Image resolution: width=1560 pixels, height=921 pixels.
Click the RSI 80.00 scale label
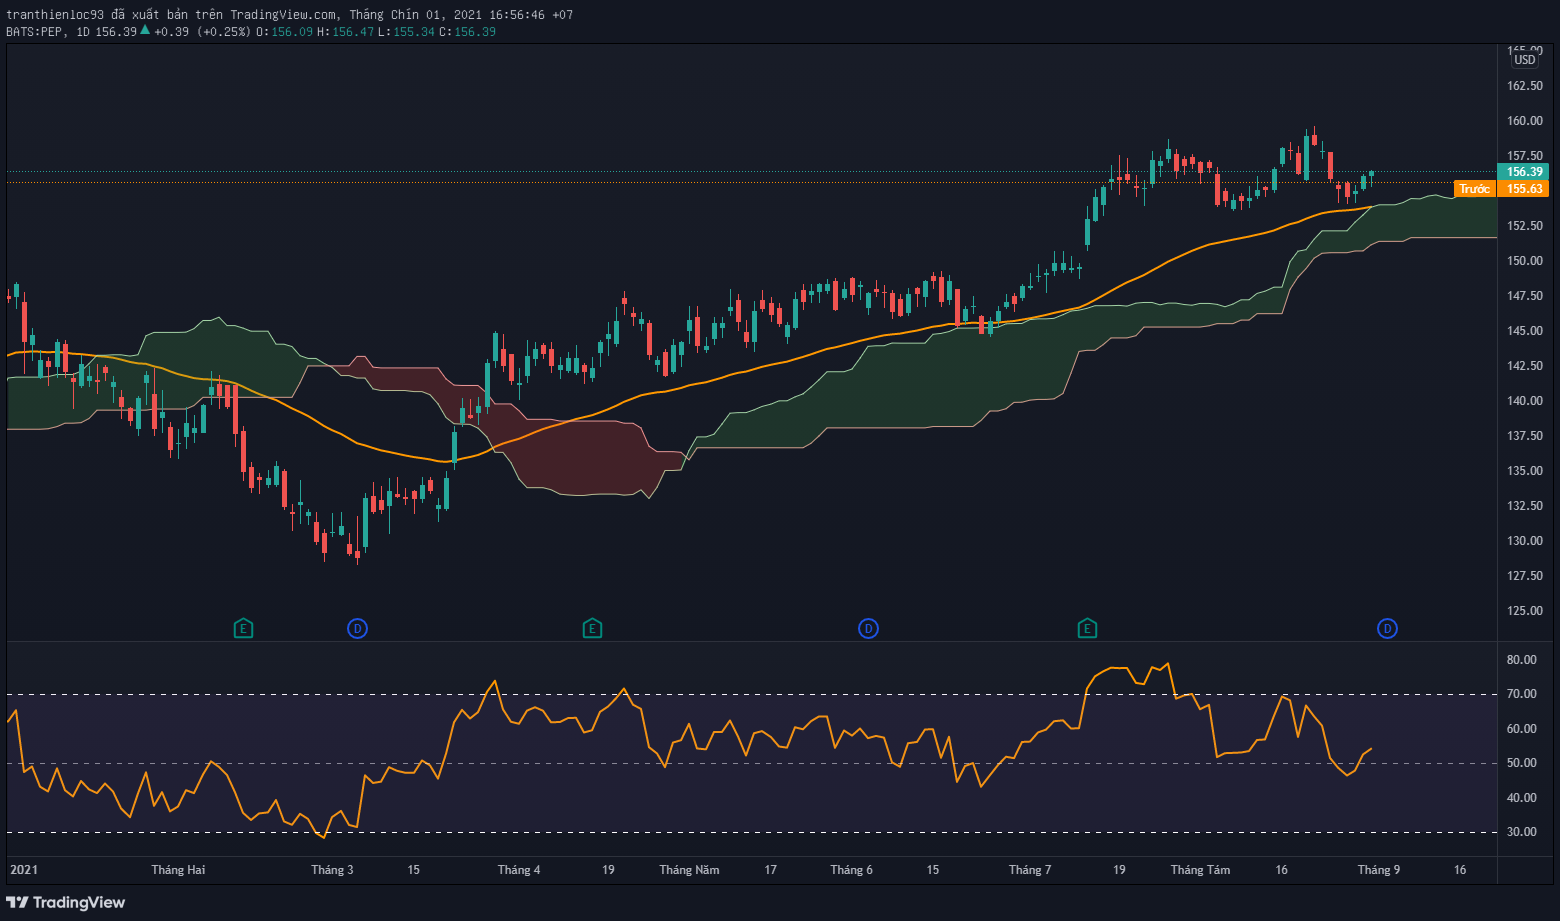pyautogui.click(x=1522, y=660)
